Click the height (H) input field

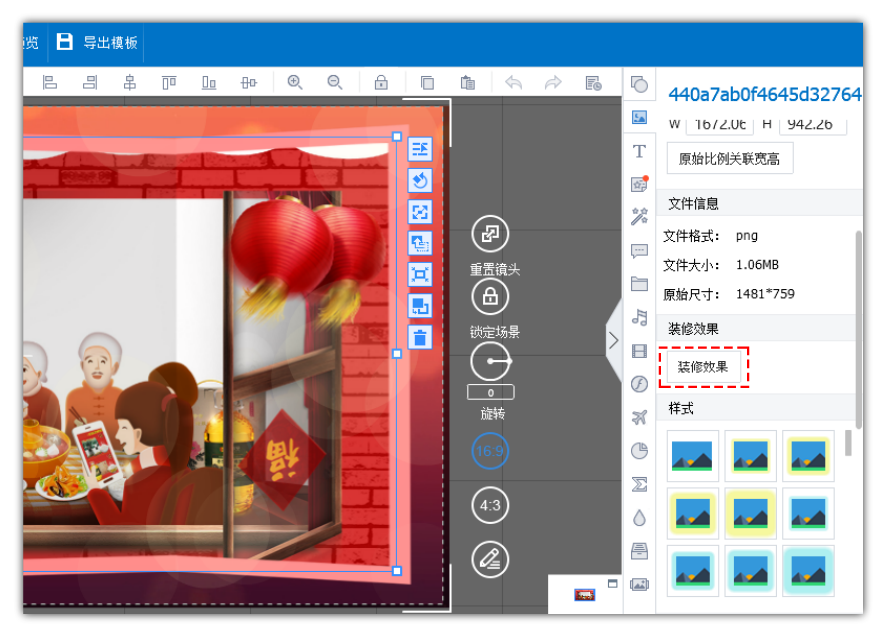pyautogui.click(x=813, y=125)
